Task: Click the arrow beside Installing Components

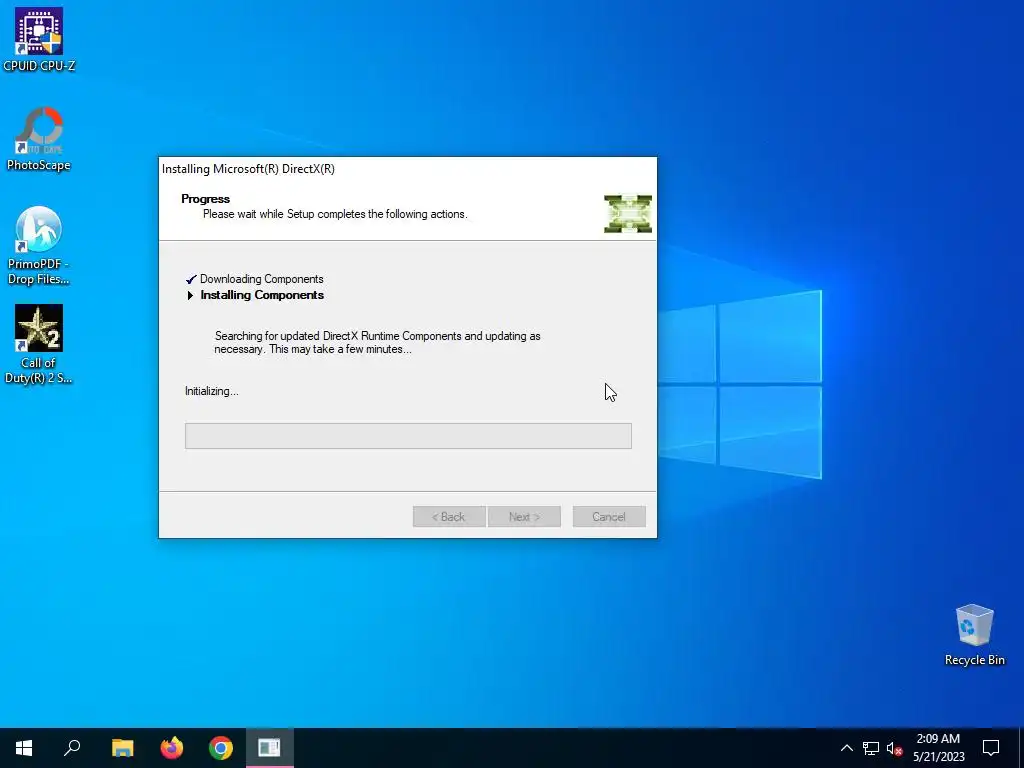Action: pyautogui.click(x=190, y=295)
